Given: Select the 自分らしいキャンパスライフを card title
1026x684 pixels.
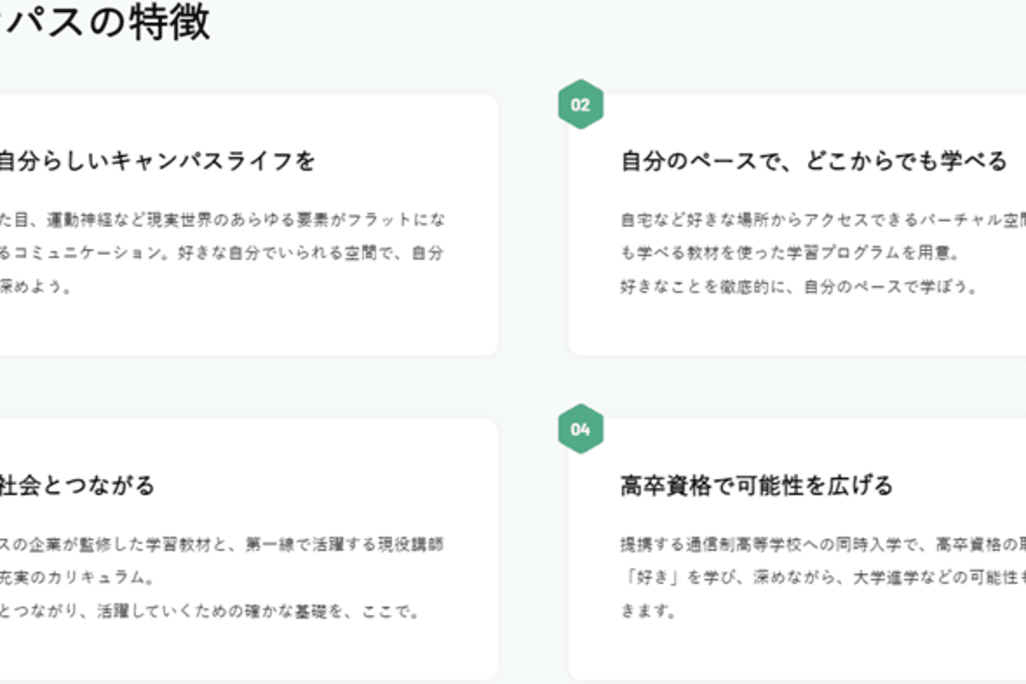Looking at the screenshot, I should point(156,161).
